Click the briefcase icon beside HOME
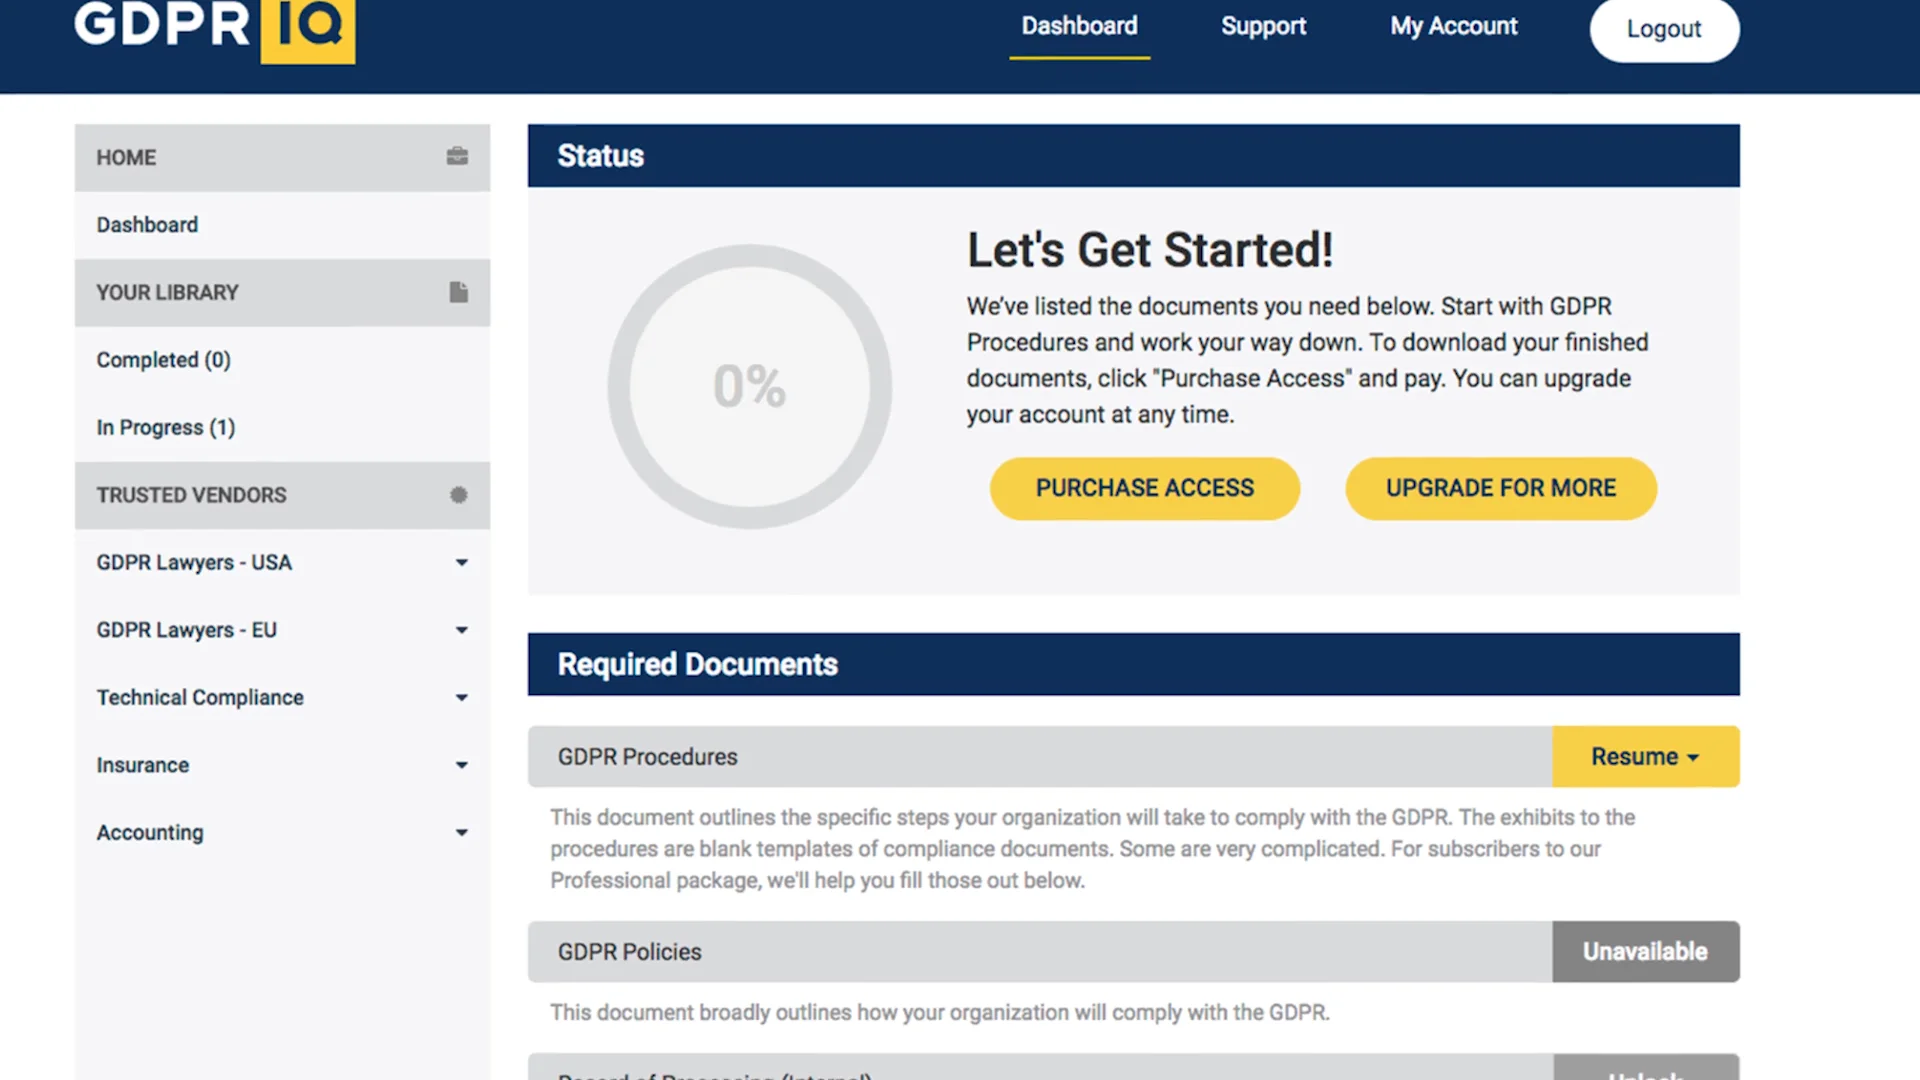 click(457, 156)
